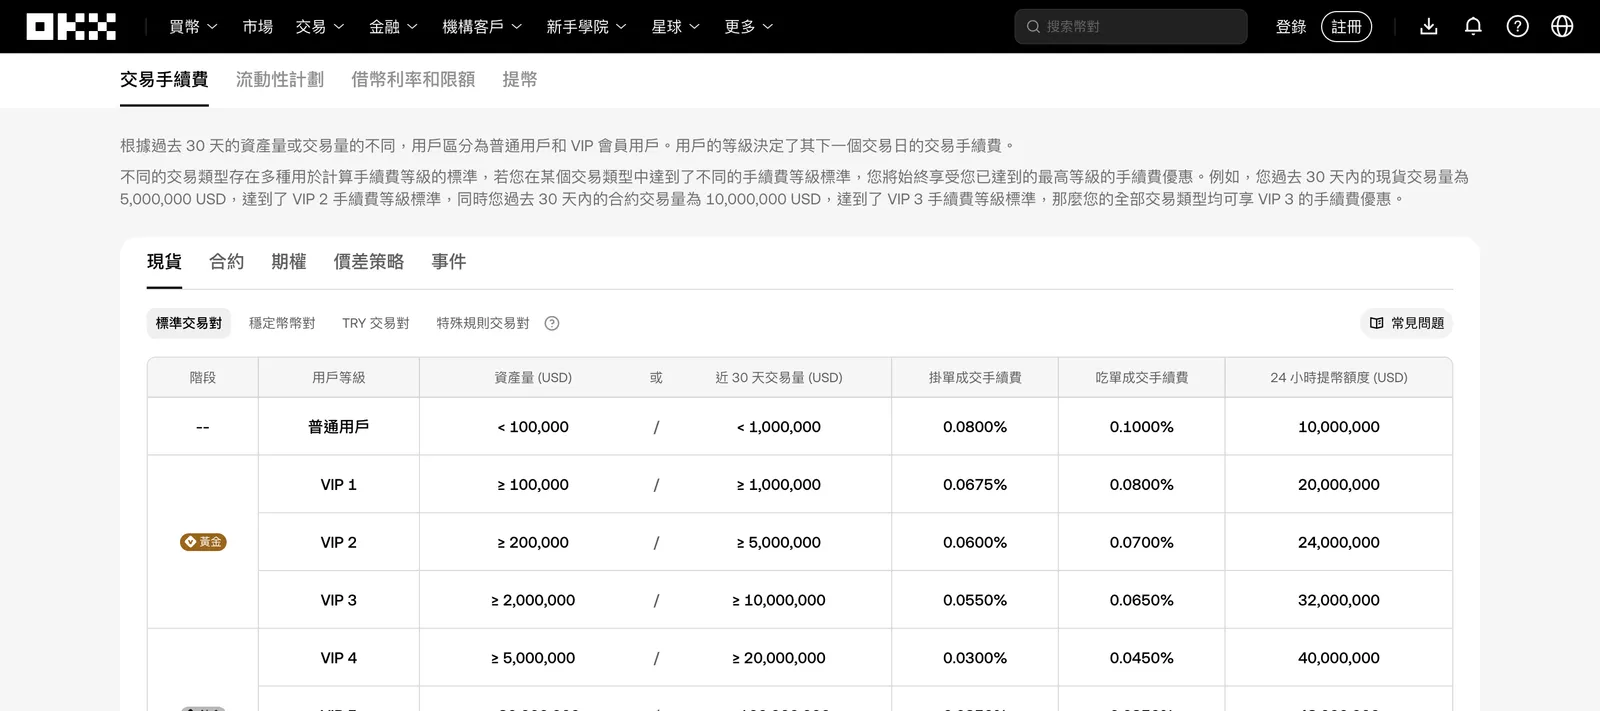
Task: Expand the 機構客戶 dropdown menu
Action: point(482,27)
